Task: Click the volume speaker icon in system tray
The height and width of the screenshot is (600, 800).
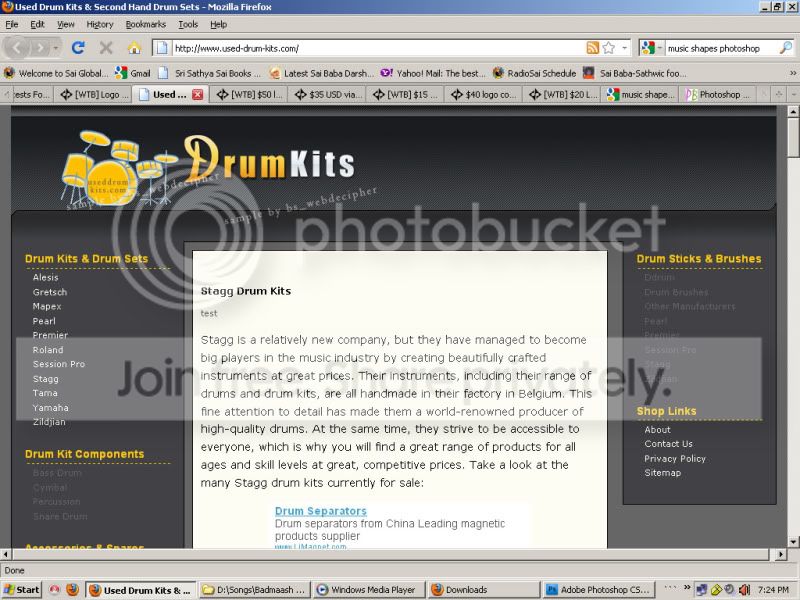Action: point(744,590)
